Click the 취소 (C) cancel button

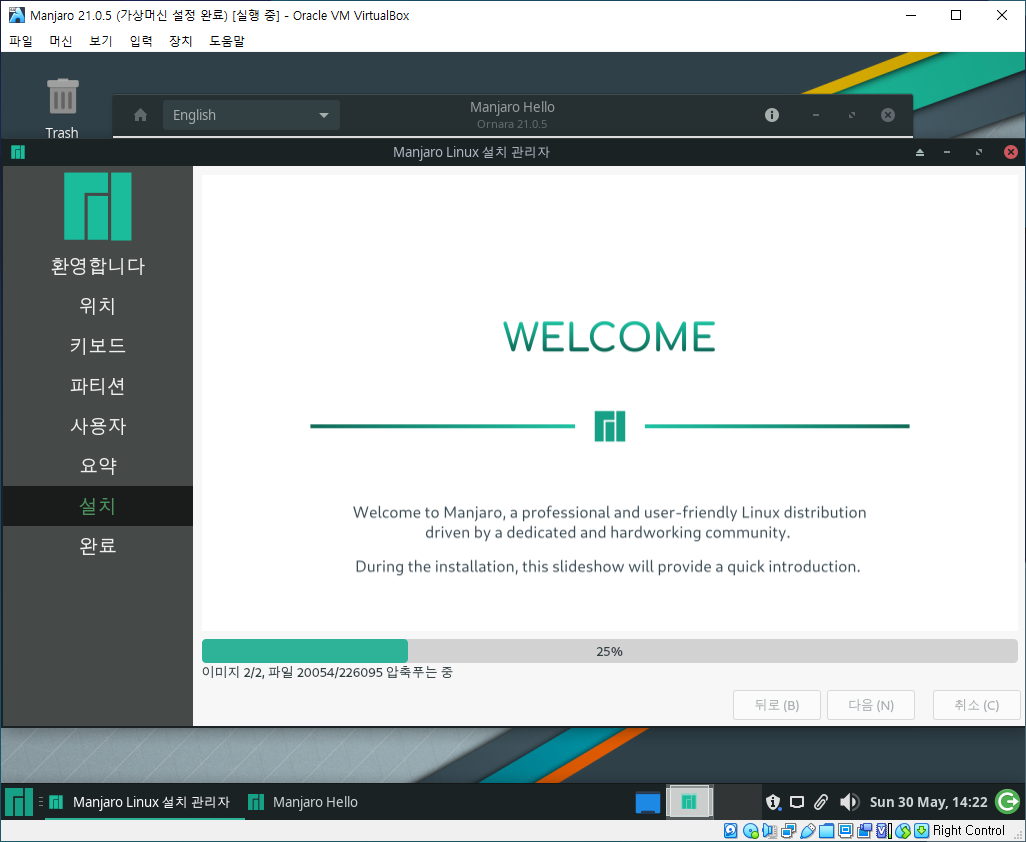click(x=976, y=705)
